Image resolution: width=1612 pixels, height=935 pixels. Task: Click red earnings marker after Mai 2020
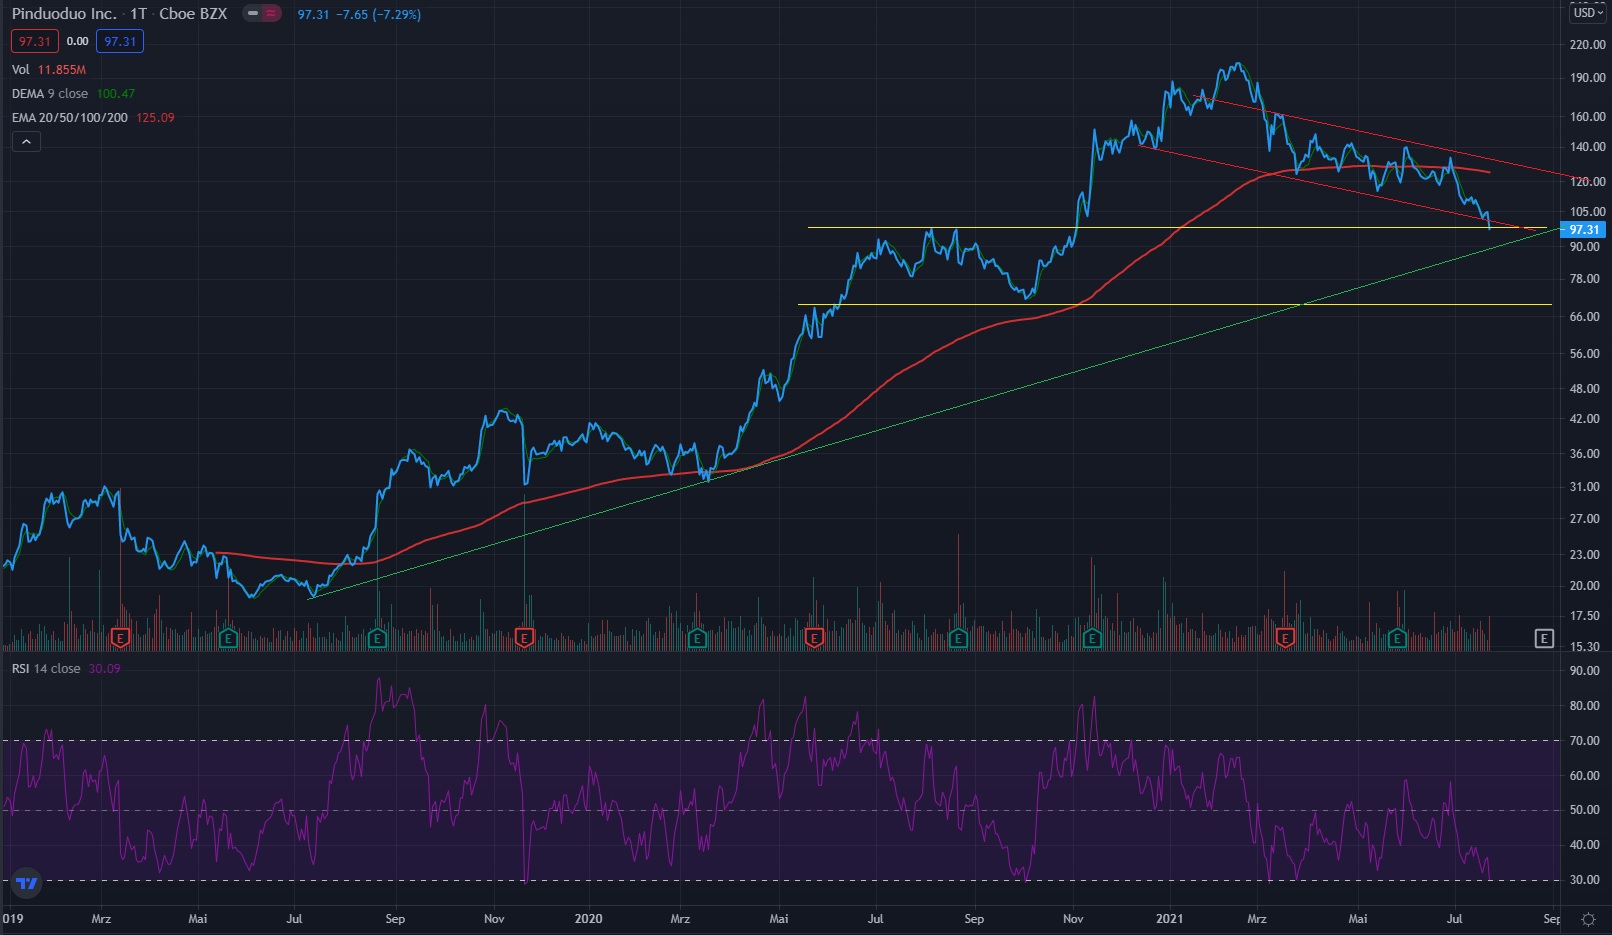pos(814,638)
